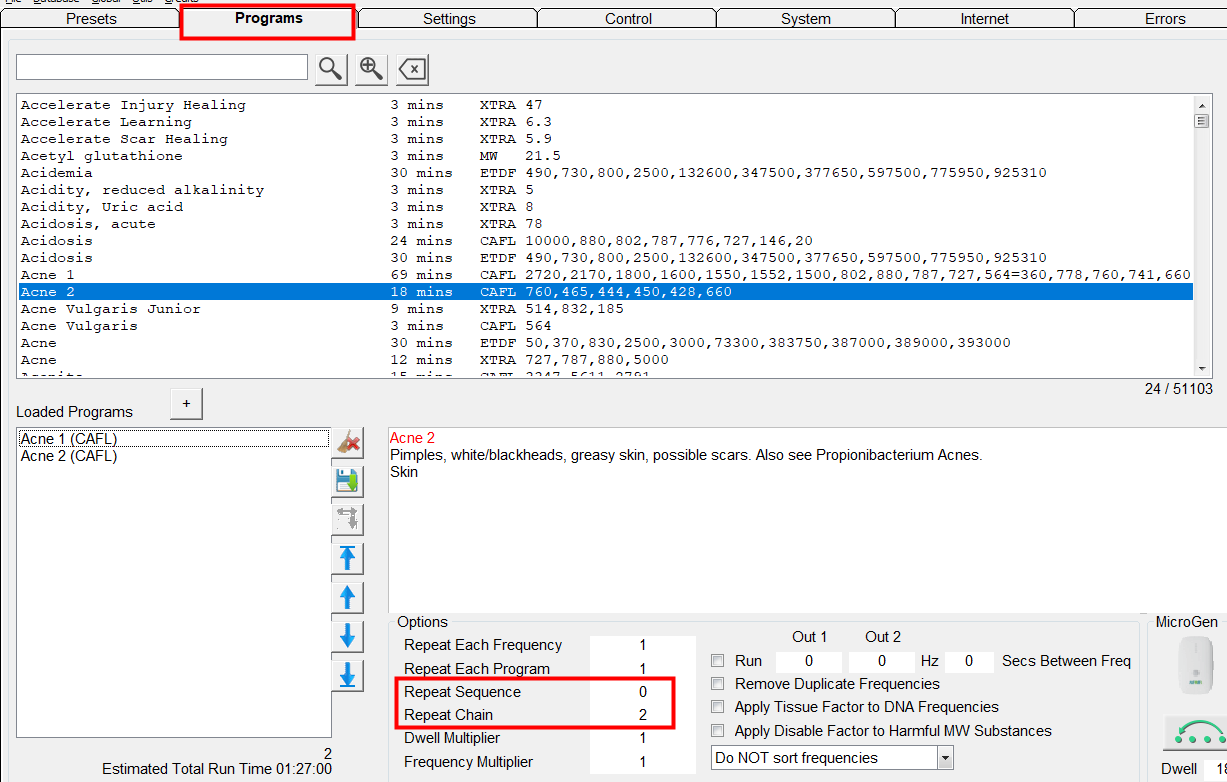Image resolution: width=1227 pixels, height=782 pixels.
Task: Click the Repeat Chain value field
Action: [642, 715]
